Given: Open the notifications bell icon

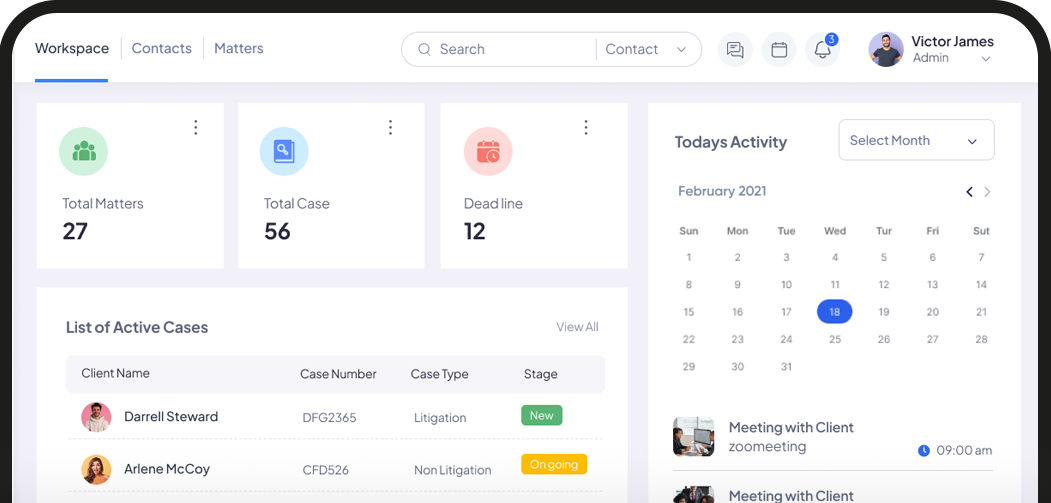Looking at the screenshot, I should tap(822, 50).
